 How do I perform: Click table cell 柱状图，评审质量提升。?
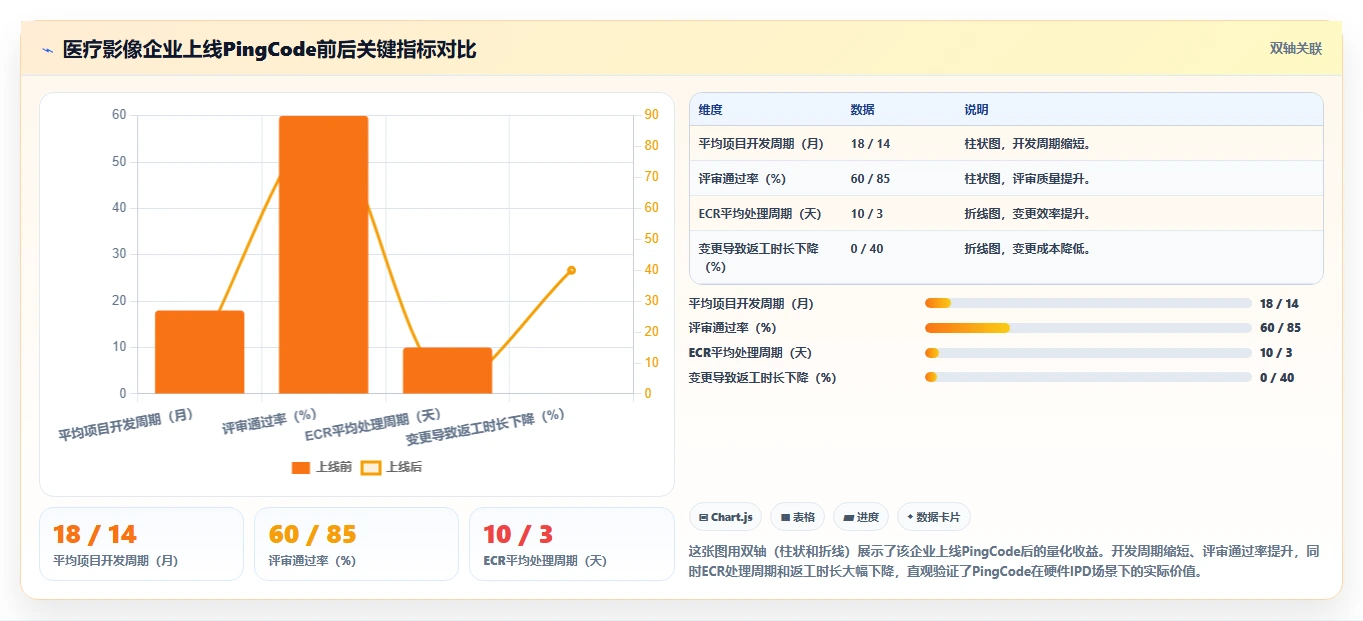[x=1027, y=179]
